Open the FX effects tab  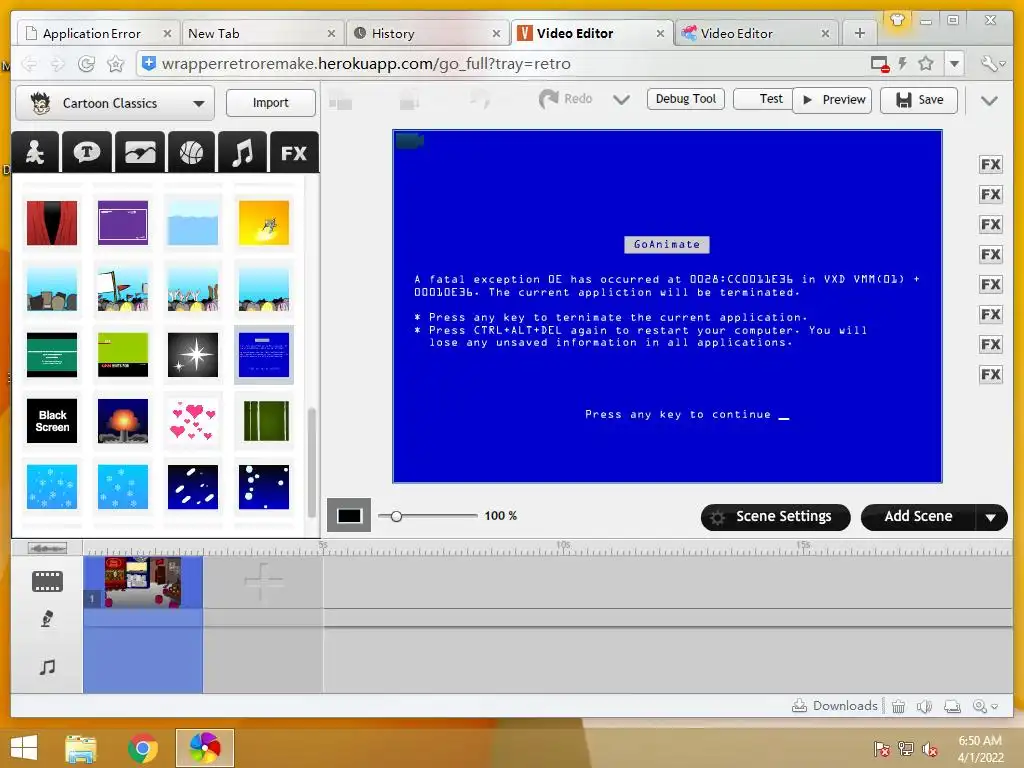tap(294, 152)
